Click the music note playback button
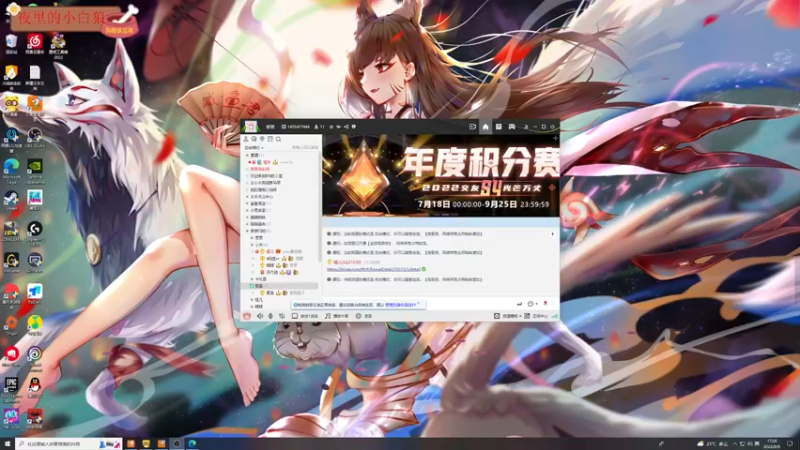 (328, 316)
